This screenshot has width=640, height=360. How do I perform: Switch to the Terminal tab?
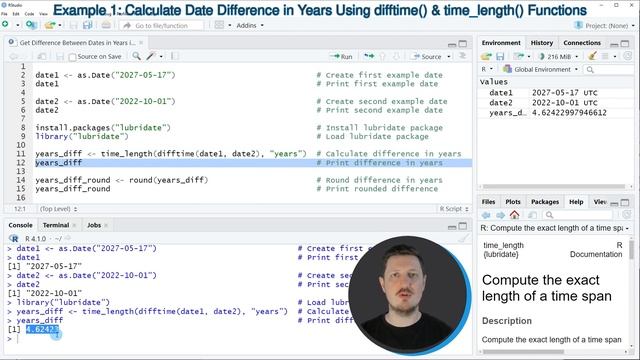56,225
